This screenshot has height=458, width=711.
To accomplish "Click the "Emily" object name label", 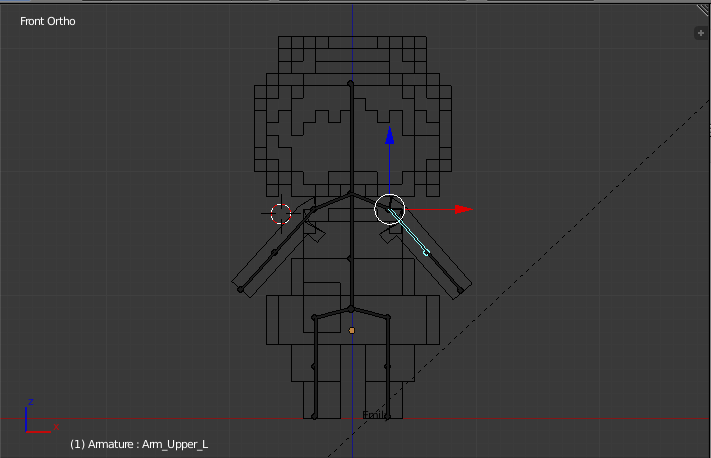I will tap(374, 415).
